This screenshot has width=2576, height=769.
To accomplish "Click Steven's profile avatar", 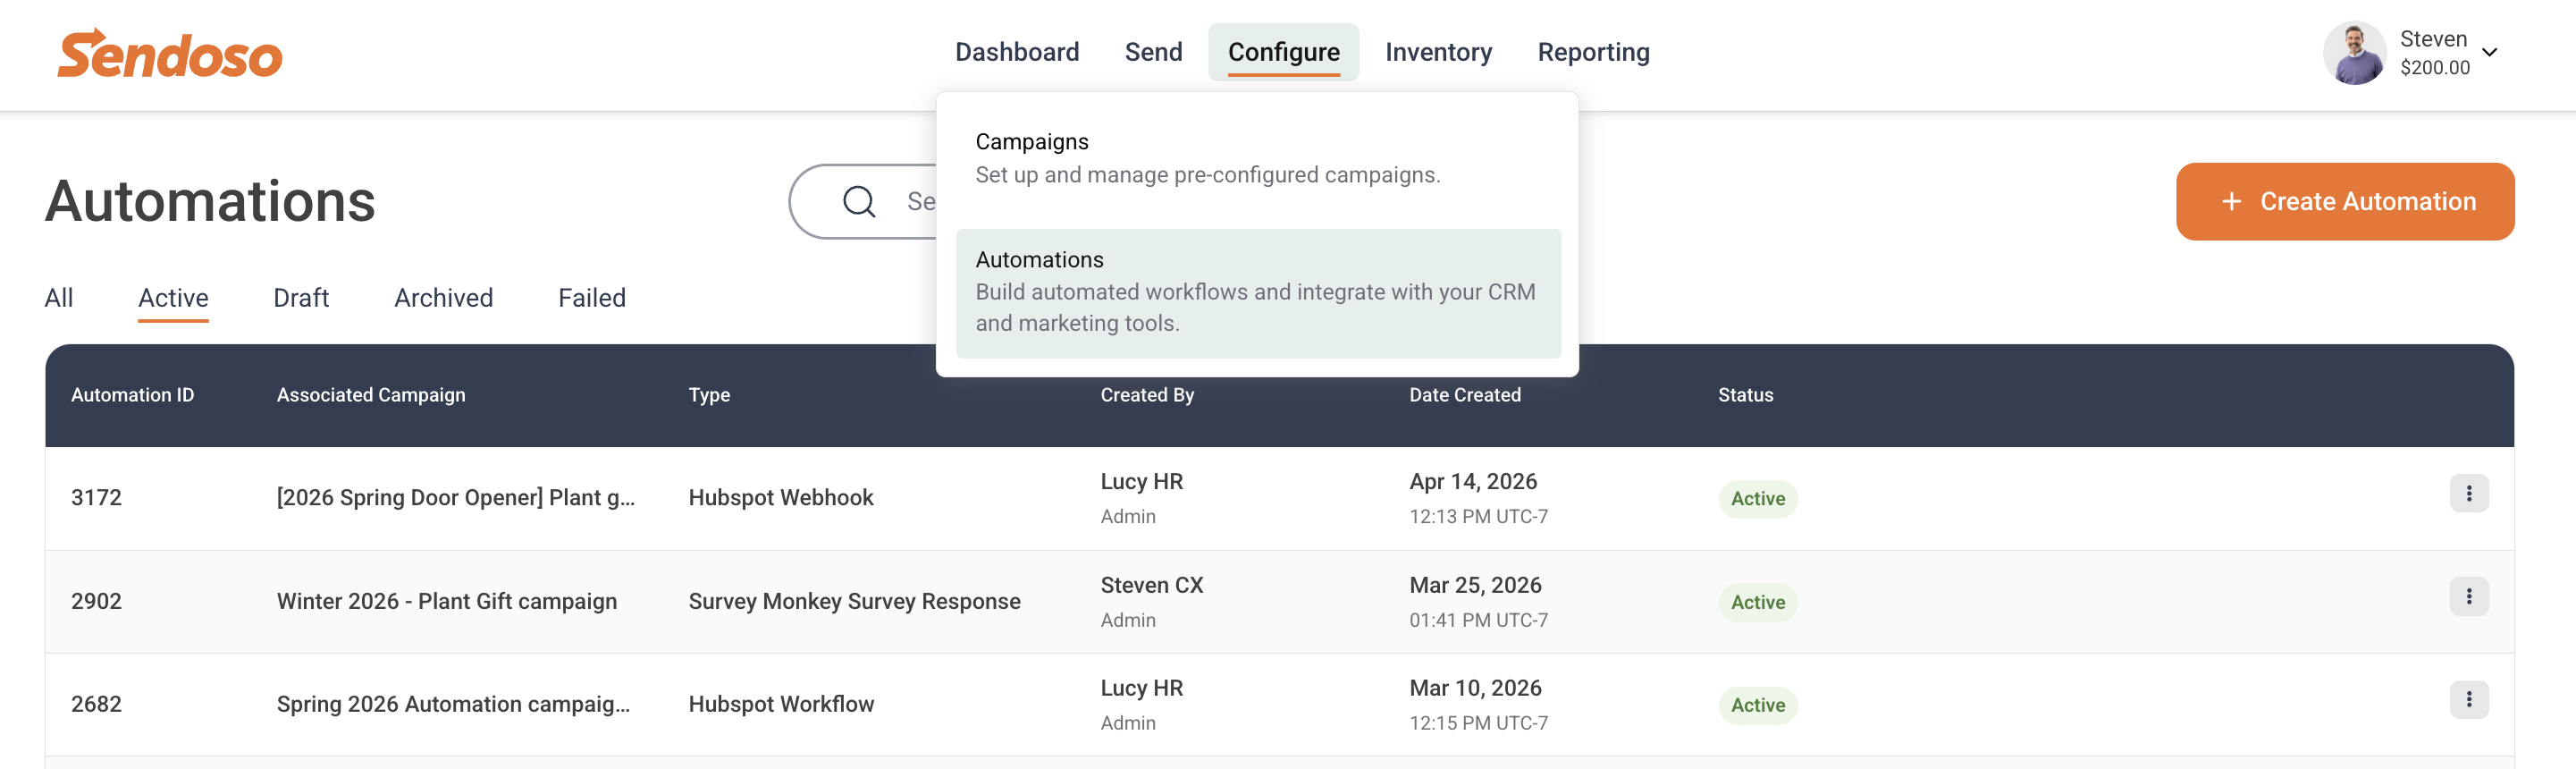I will [x=2354, y=52].
